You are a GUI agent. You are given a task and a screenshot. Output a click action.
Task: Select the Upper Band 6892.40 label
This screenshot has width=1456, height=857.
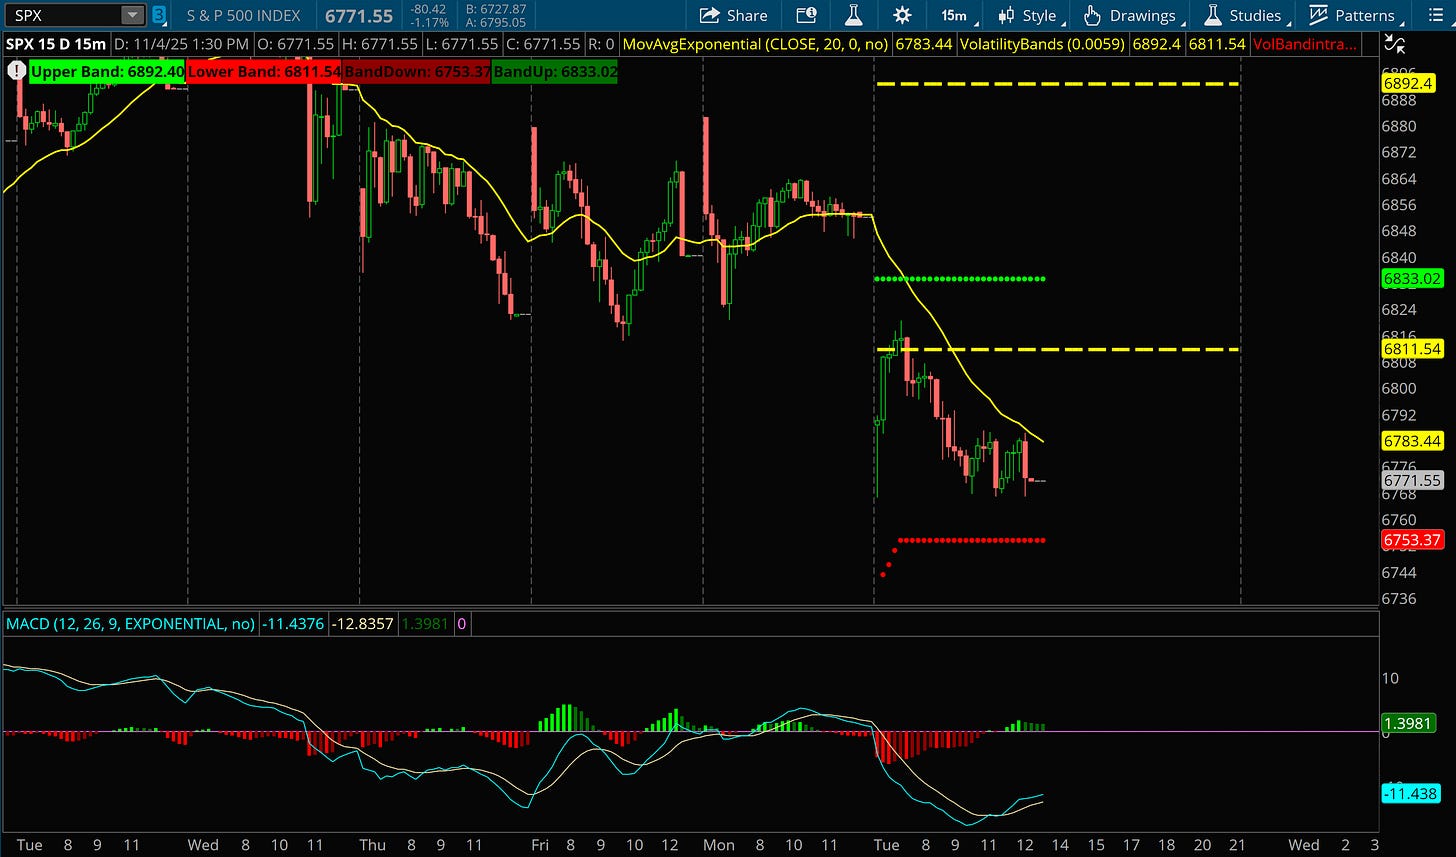106,72
